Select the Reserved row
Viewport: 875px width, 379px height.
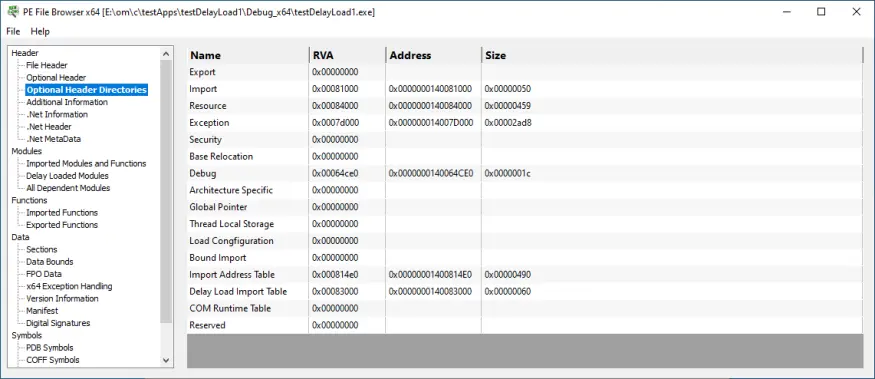(525, 325)
